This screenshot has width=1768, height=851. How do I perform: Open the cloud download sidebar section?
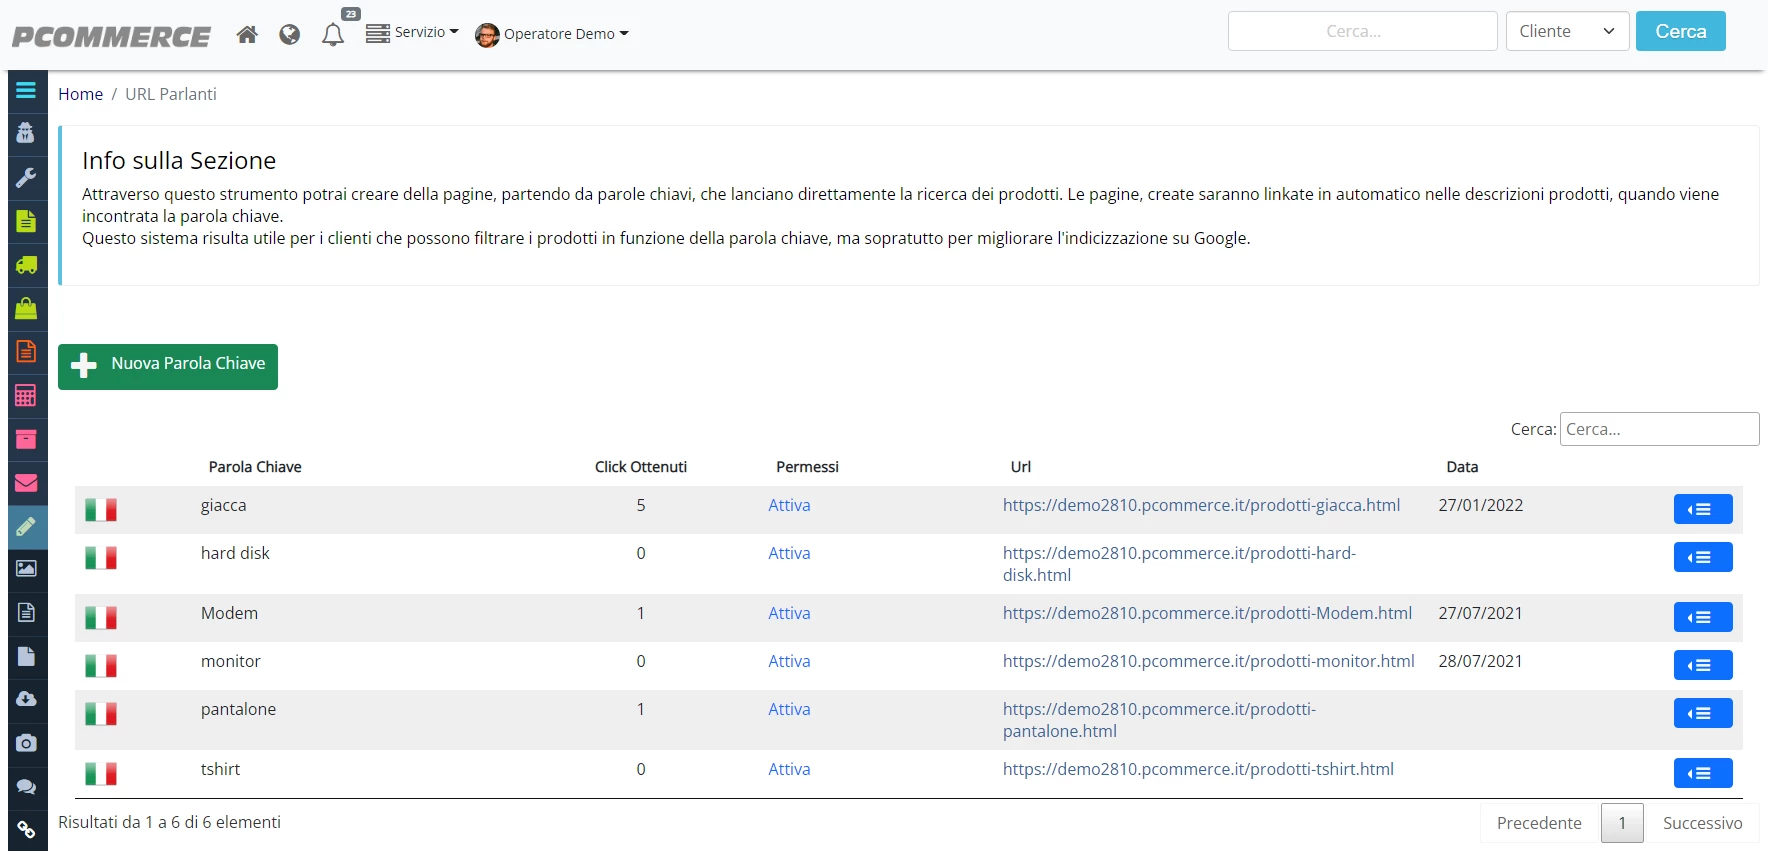[26, 699]
